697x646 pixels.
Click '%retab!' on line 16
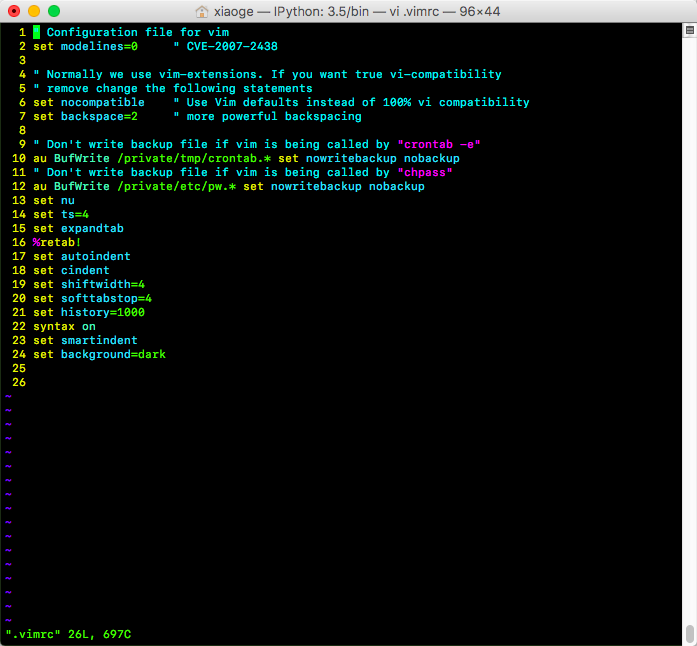click(x=57, y=242)
